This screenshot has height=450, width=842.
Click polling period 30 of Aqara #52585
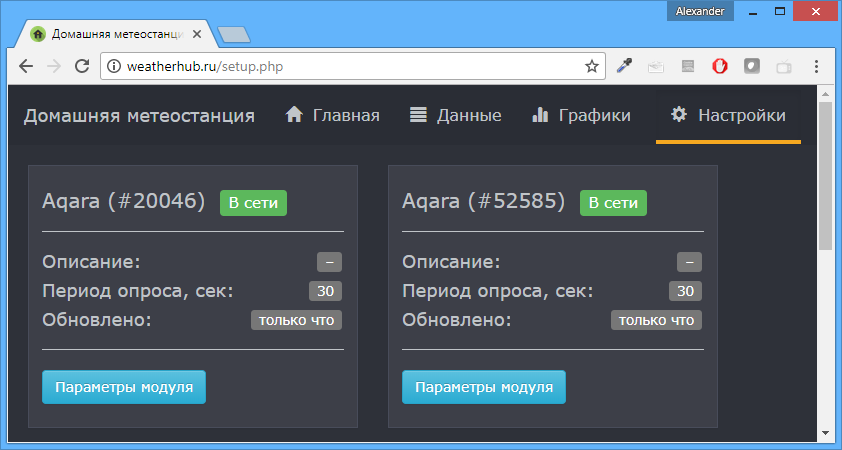click(x=685, y=291)
